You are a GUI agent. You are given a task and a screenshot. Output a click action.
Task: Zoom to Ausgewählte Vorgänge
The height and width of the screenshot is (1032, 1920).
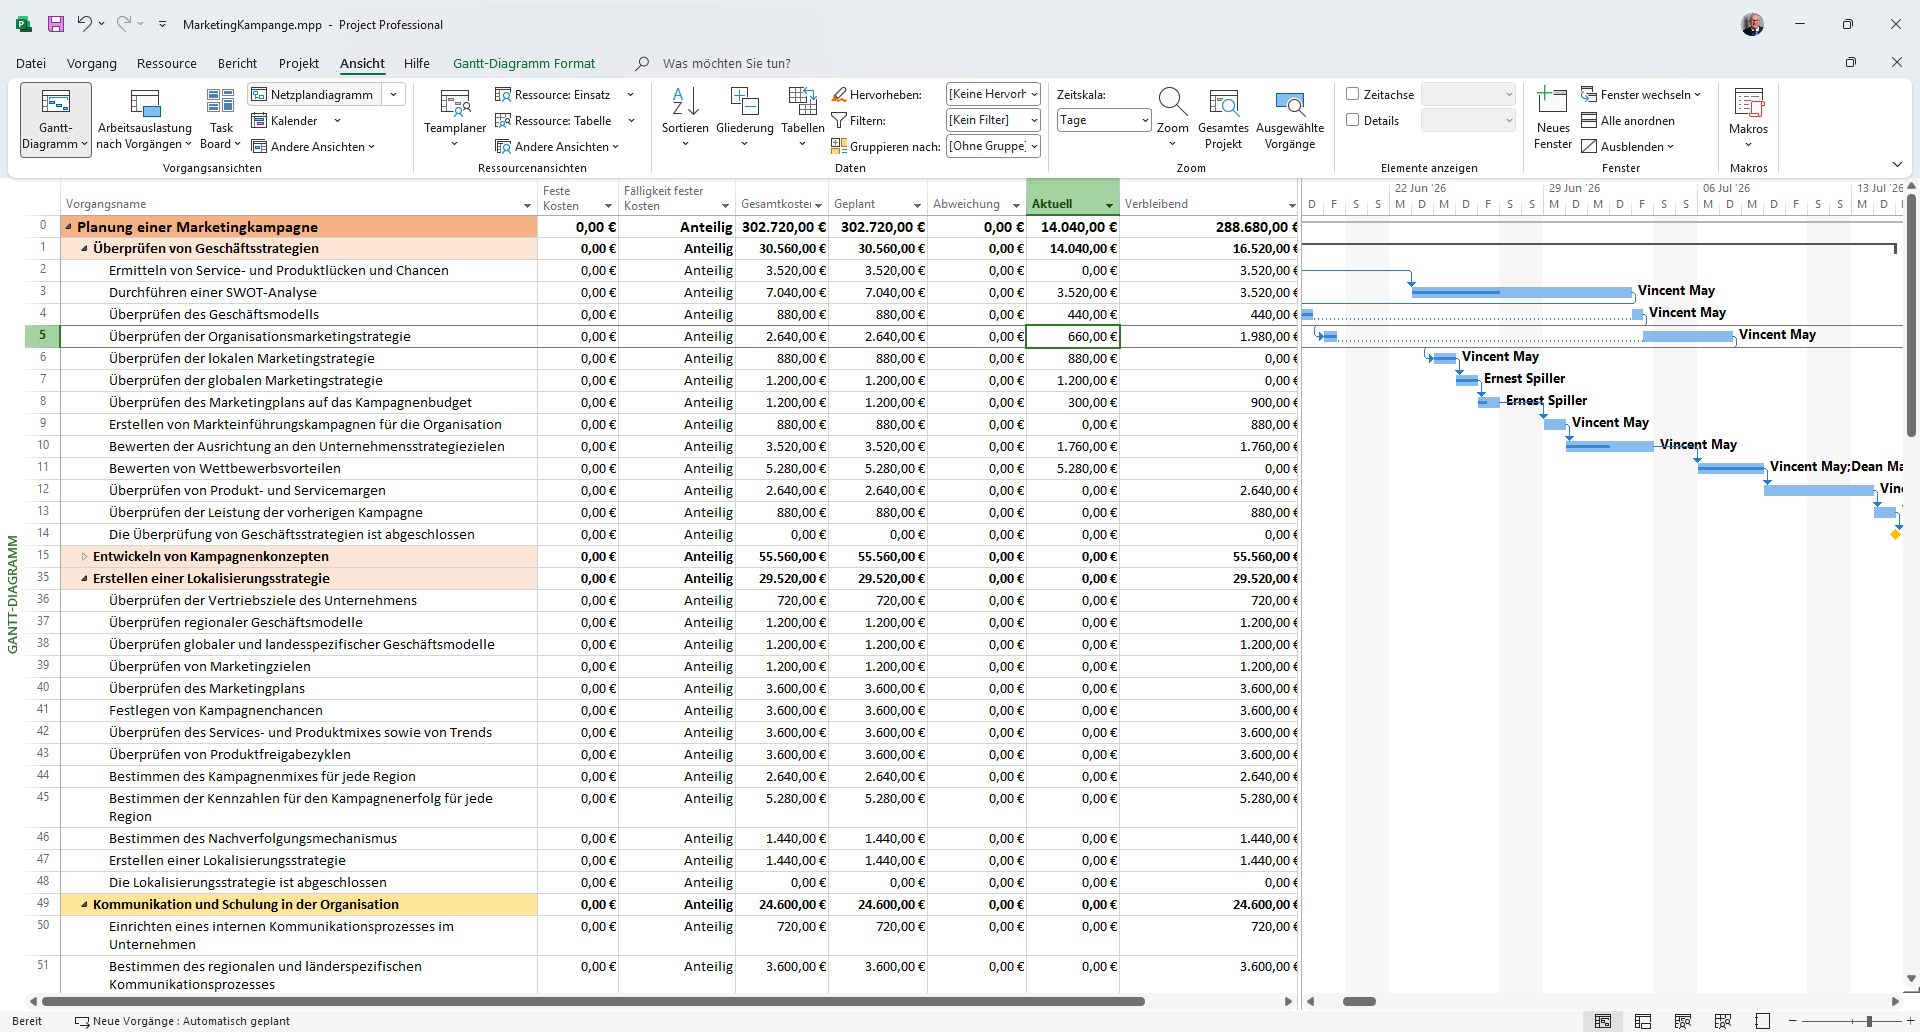[x=1290, y=119]
